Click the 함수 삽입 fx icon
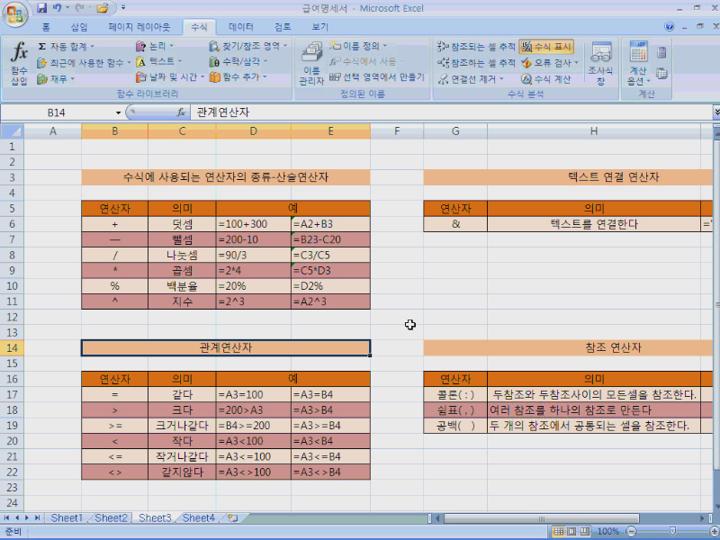720x540 pixels. click(19, 62)
